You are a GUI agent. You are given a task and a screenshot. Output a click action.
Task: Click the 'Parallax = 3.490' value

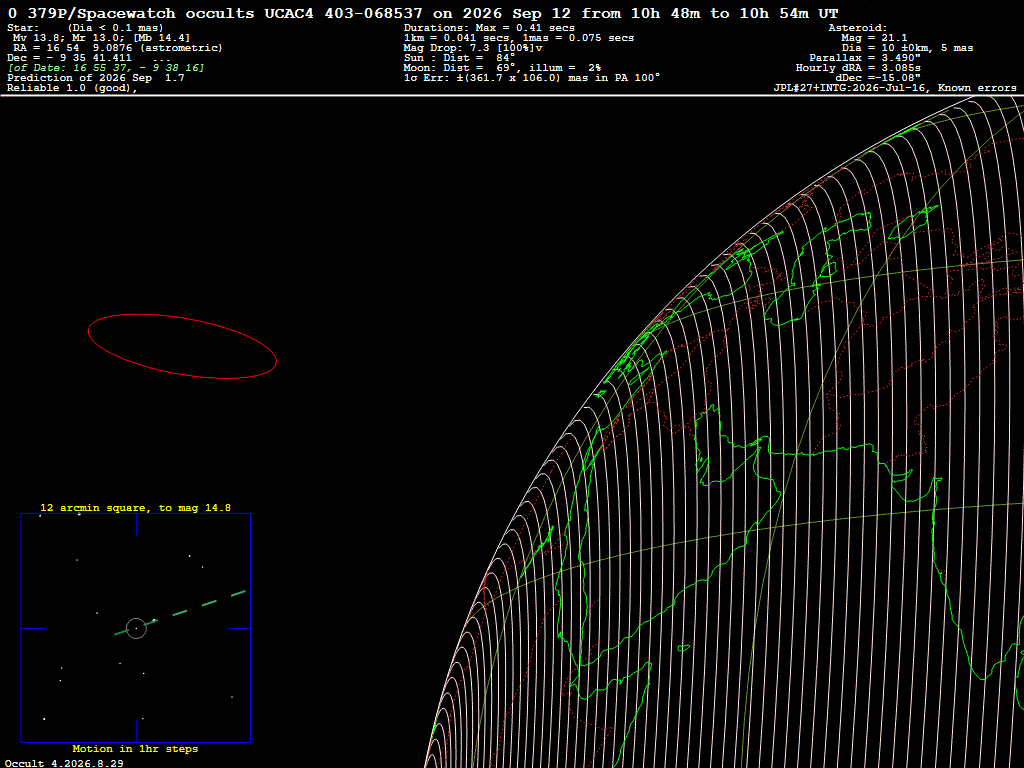tap(865, 58)
